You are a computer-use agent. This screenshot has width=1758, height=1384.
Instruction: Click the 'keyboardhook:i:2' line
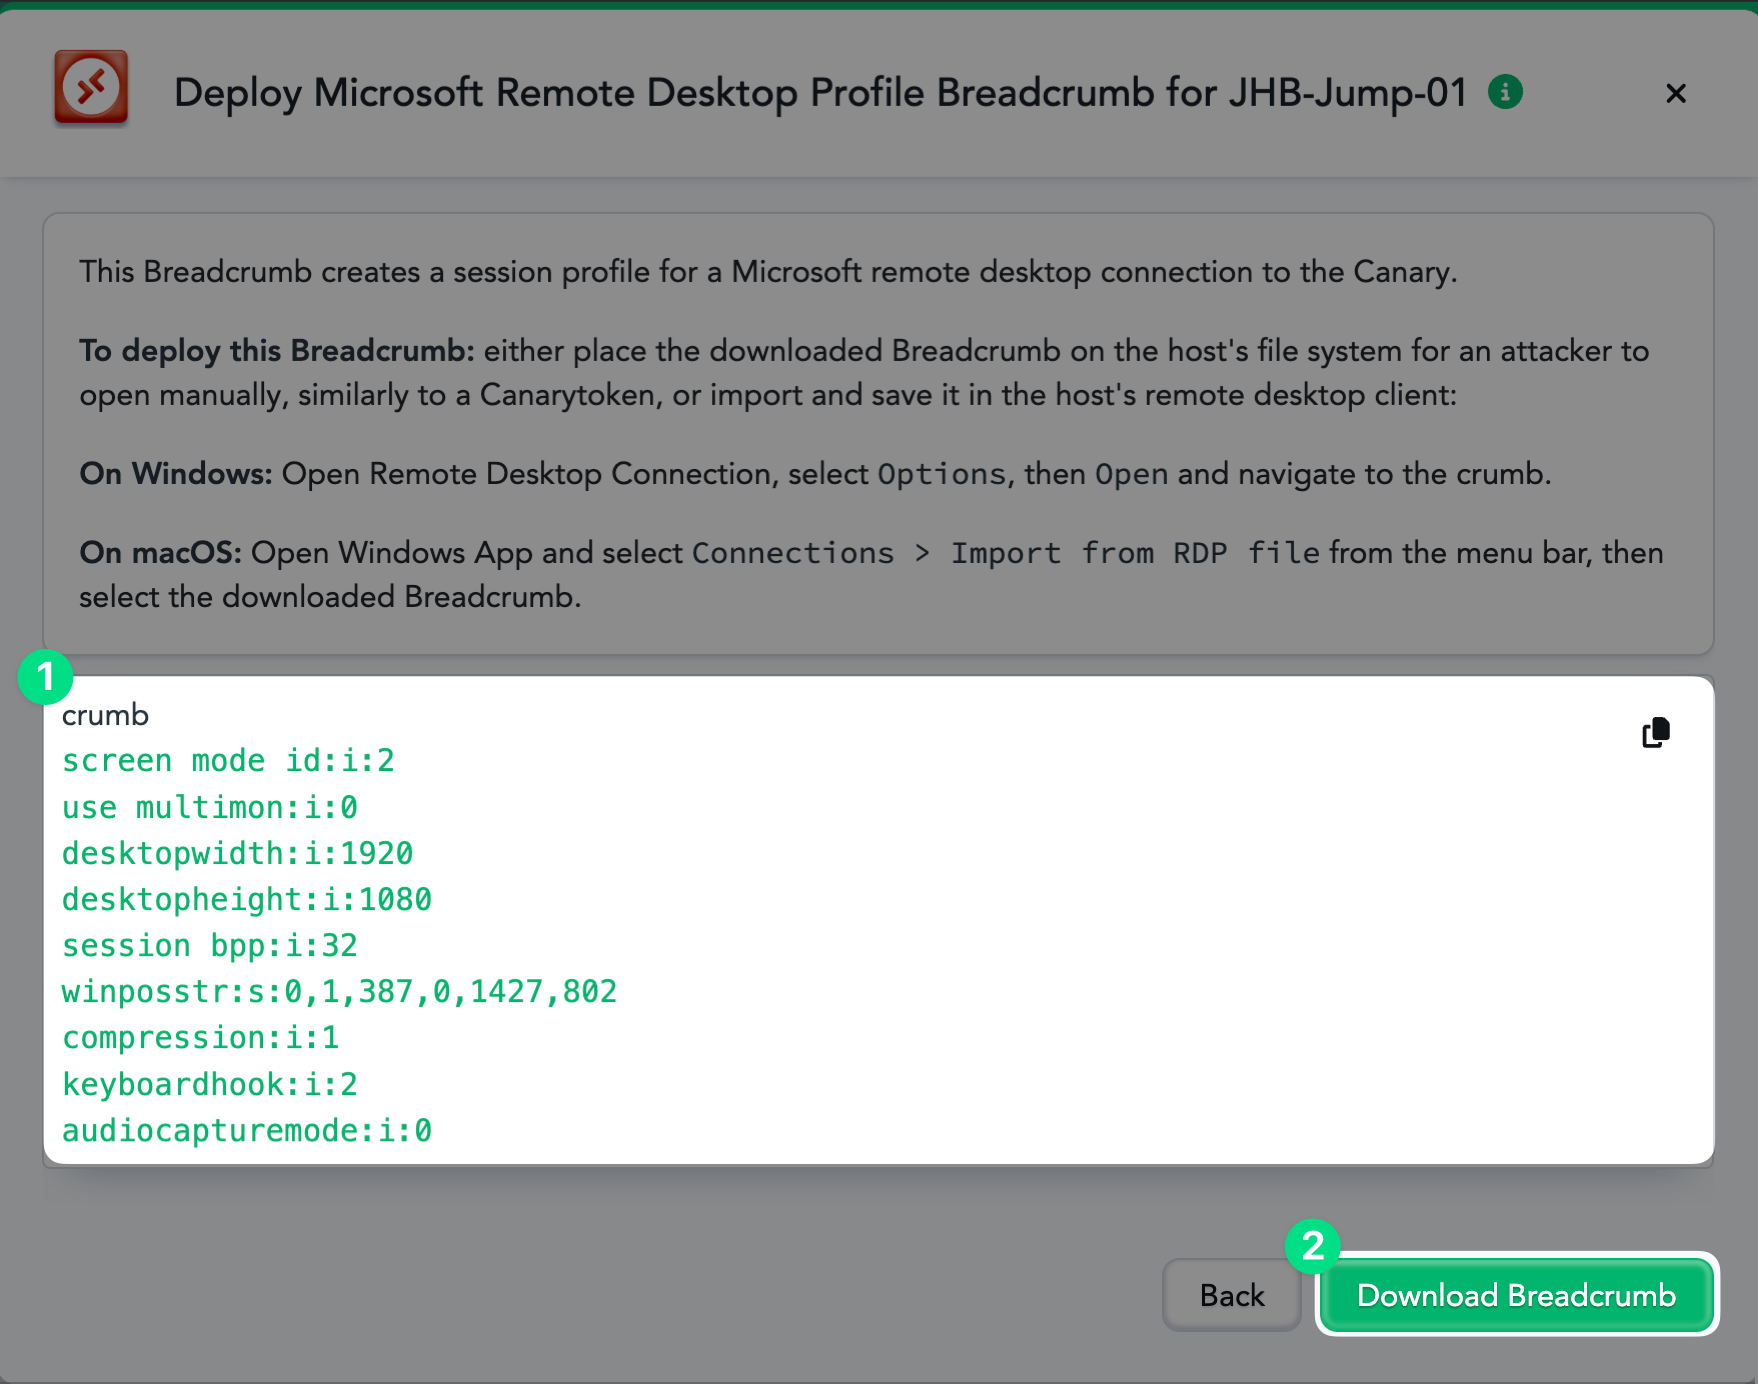tap(210, 1084)
